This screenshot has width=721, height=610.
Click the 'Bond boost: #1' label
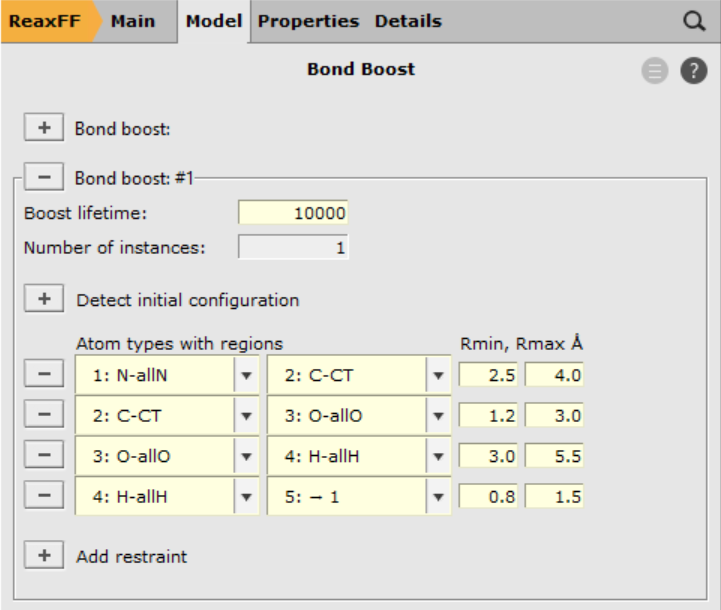click(134, 178)
